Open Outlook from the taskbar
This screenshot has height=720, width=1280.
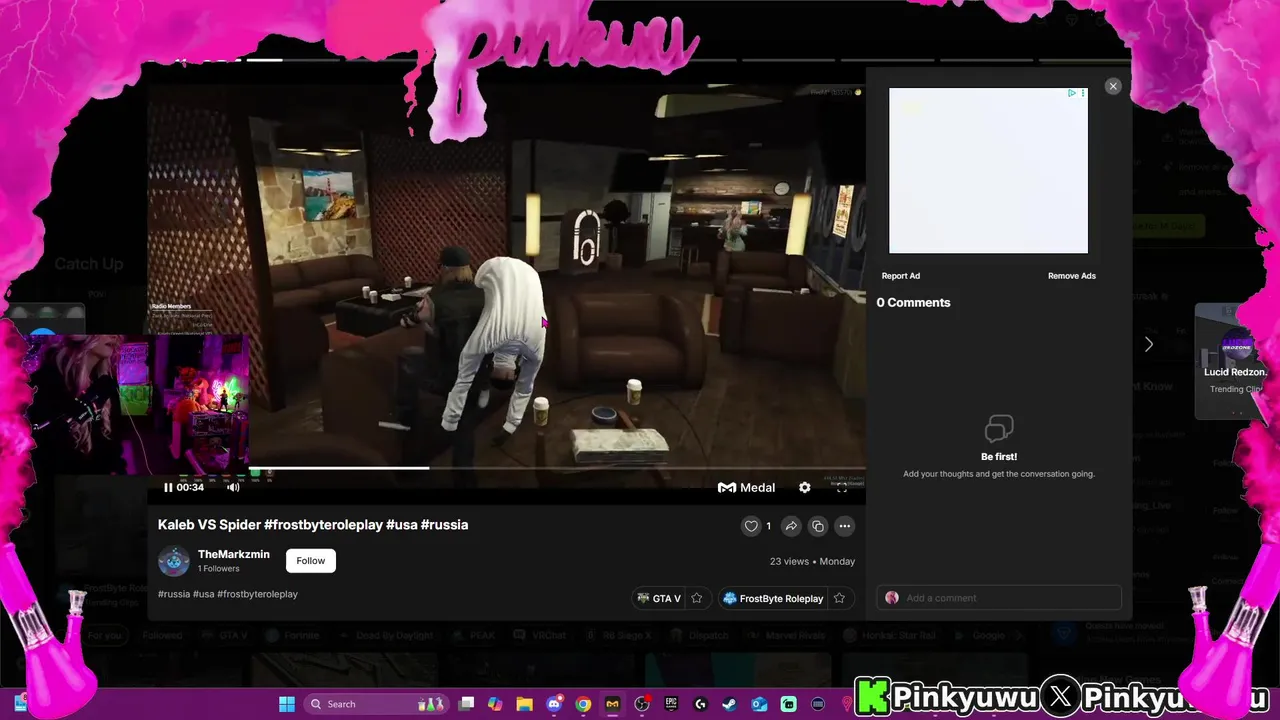[x=759, y=704]
